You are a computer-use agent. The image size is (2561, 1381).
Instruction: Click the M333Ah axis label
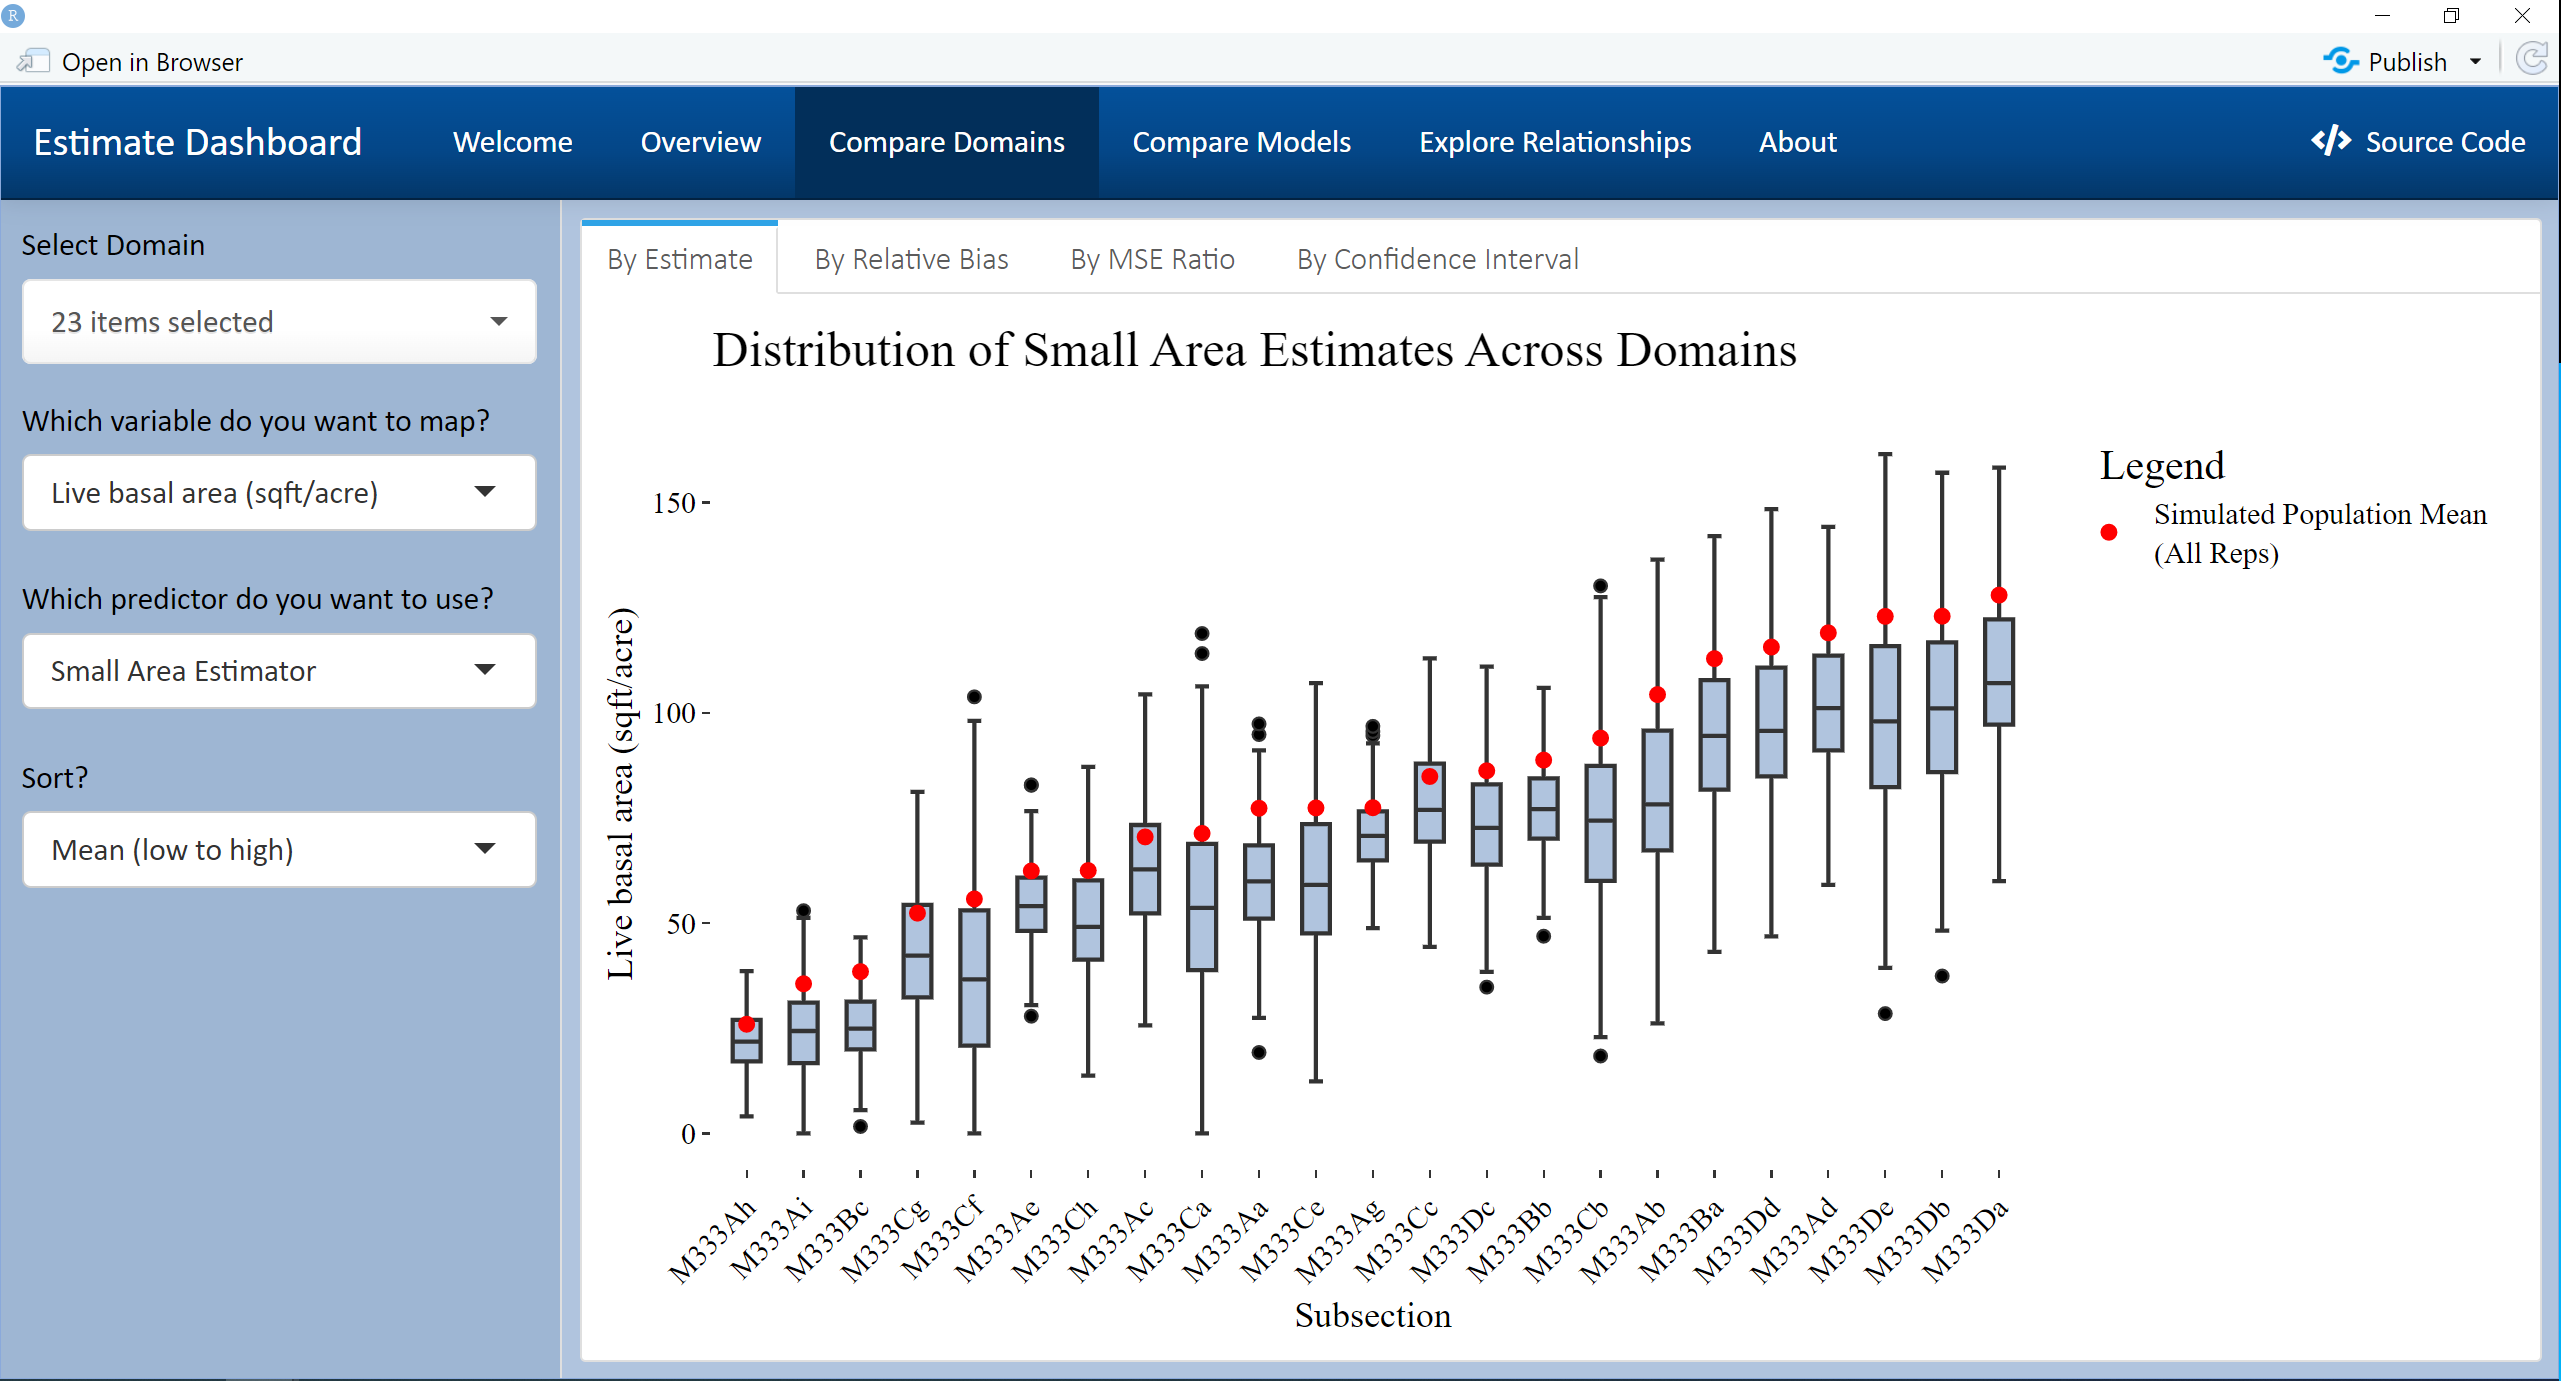[713, 1240]
